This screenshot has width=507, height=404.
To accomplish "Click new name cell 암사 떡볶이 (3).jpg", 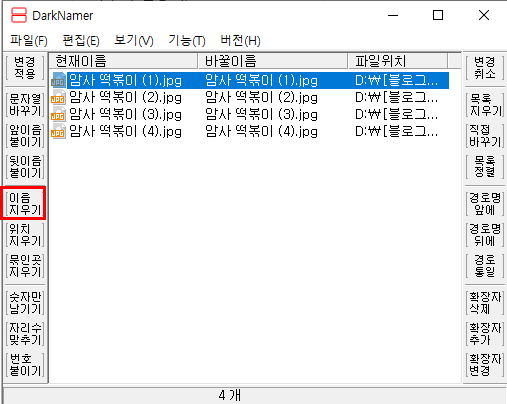I will (x=261, y=115).
